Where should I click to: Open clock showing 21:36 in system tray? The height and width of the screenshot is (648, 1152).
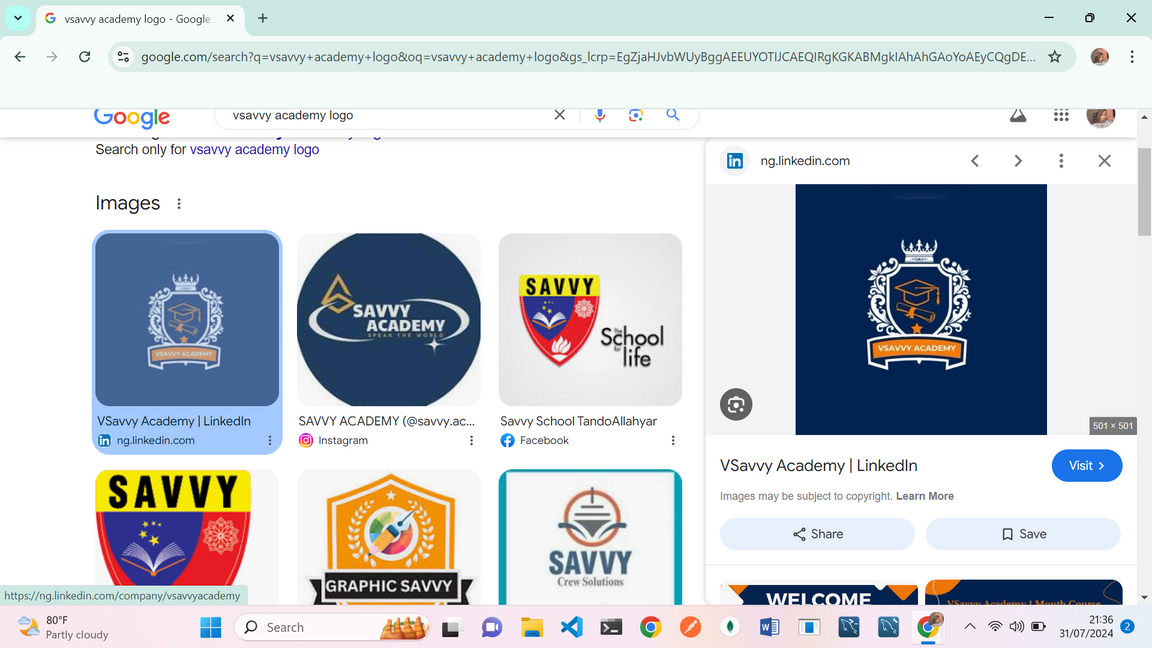[1086, 627]
